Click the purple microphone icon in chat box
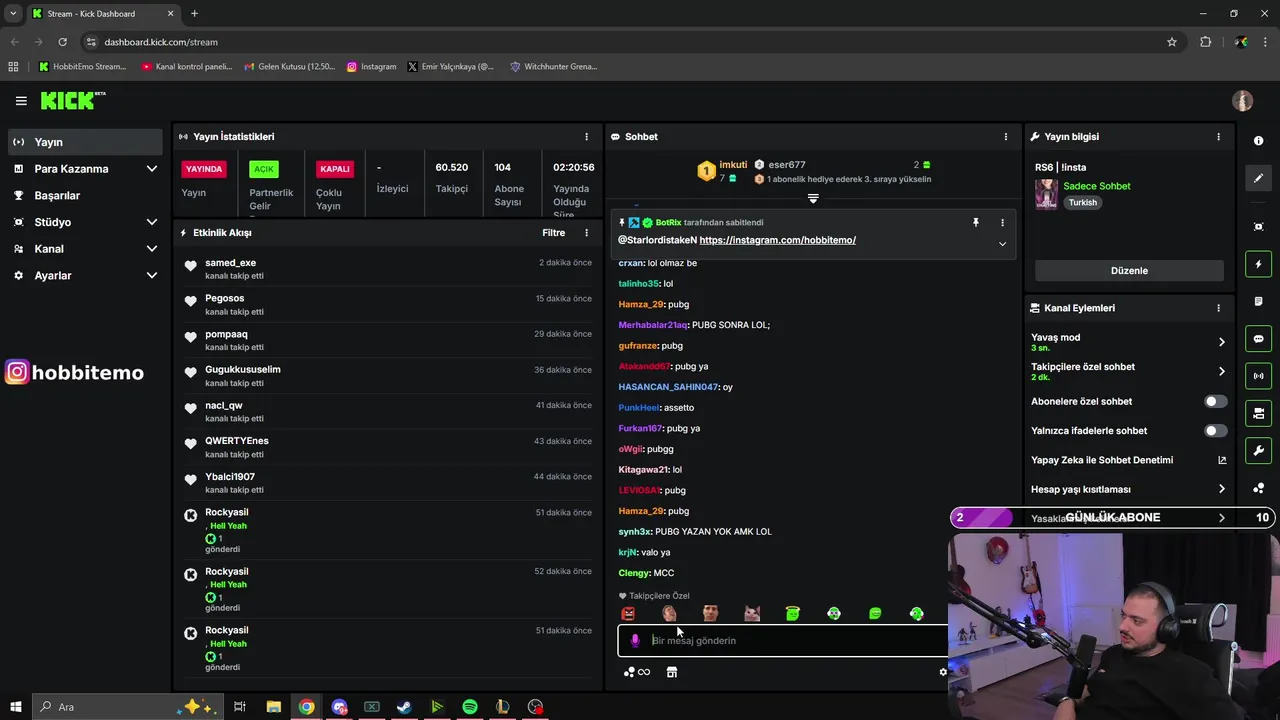Viewport: 1280px width, 720px height. pos(635,640)
